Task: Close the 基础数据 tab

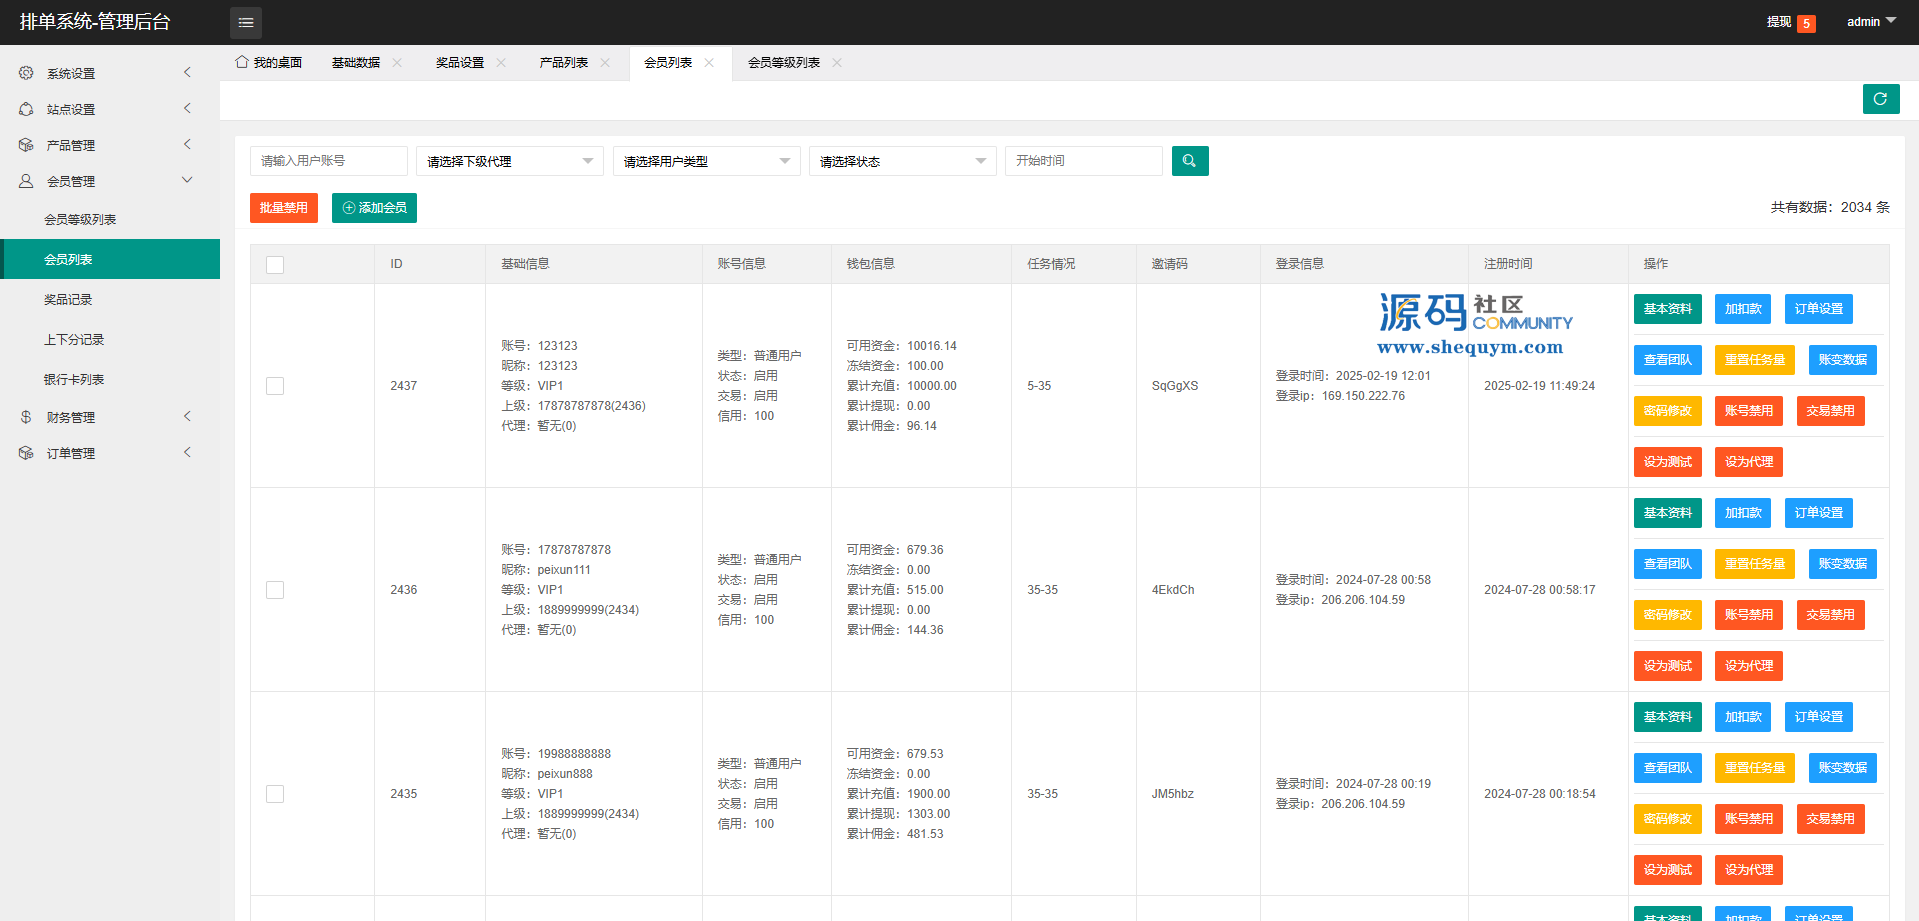Action: [397, 62]
